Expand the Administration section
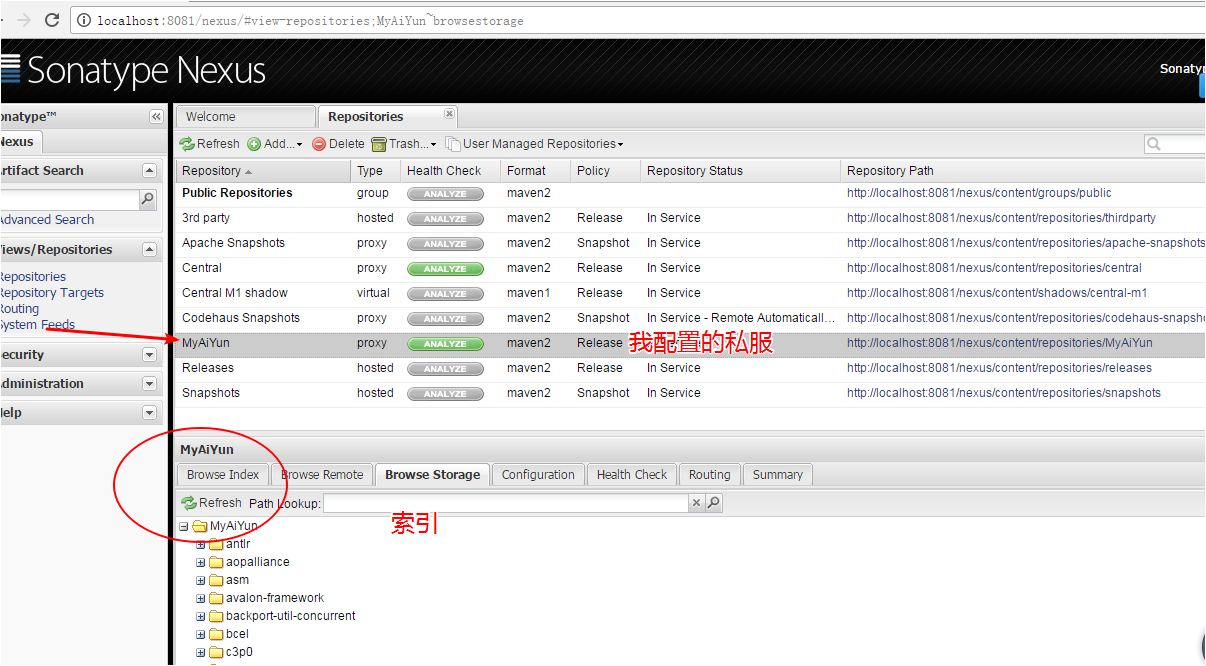This screenshot has height=666, width=1206. (x=150, y=384)
